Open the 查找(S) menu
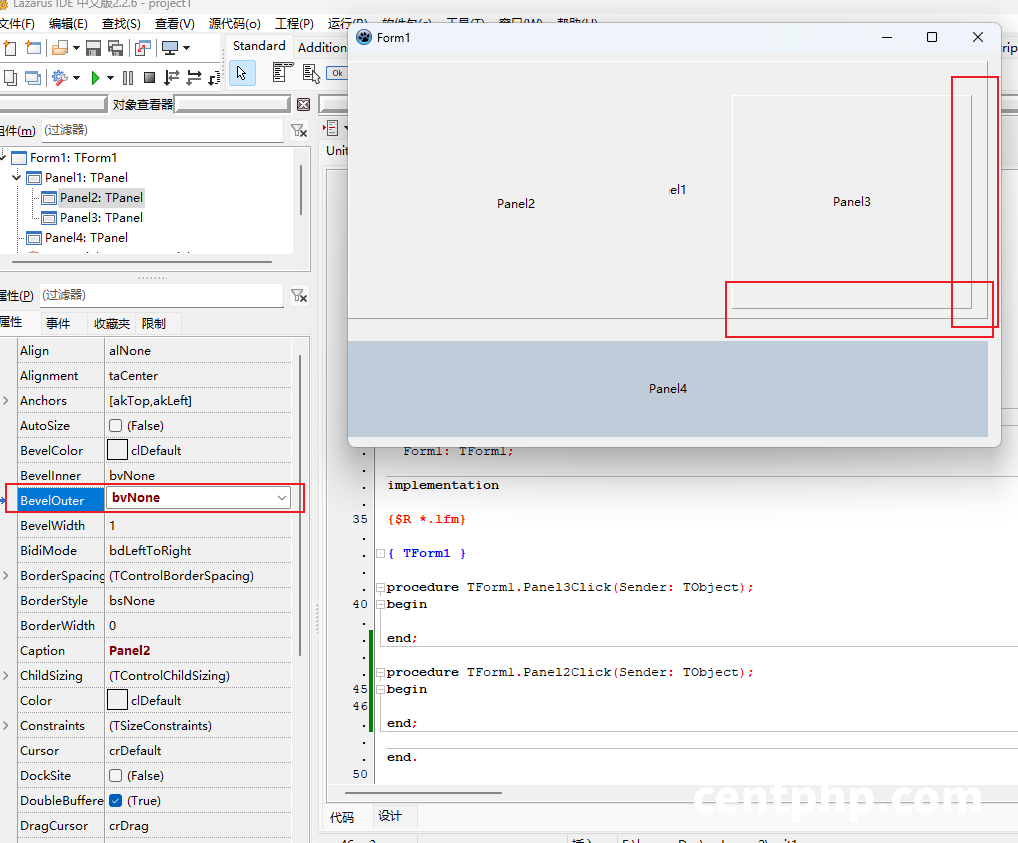1018x843 pixels. point(121,24)
